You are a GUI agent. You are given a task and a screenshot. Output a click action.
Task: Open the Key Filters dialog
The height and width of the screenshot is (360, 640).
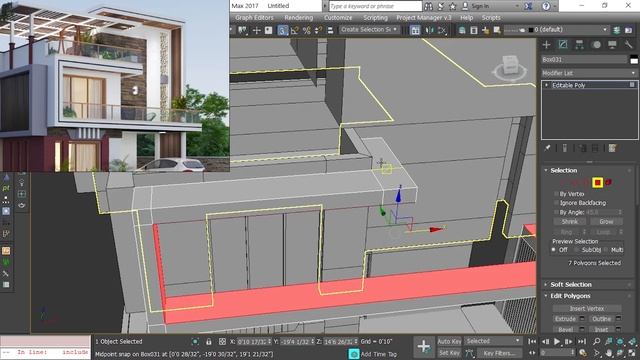click(x=499, y=353)
